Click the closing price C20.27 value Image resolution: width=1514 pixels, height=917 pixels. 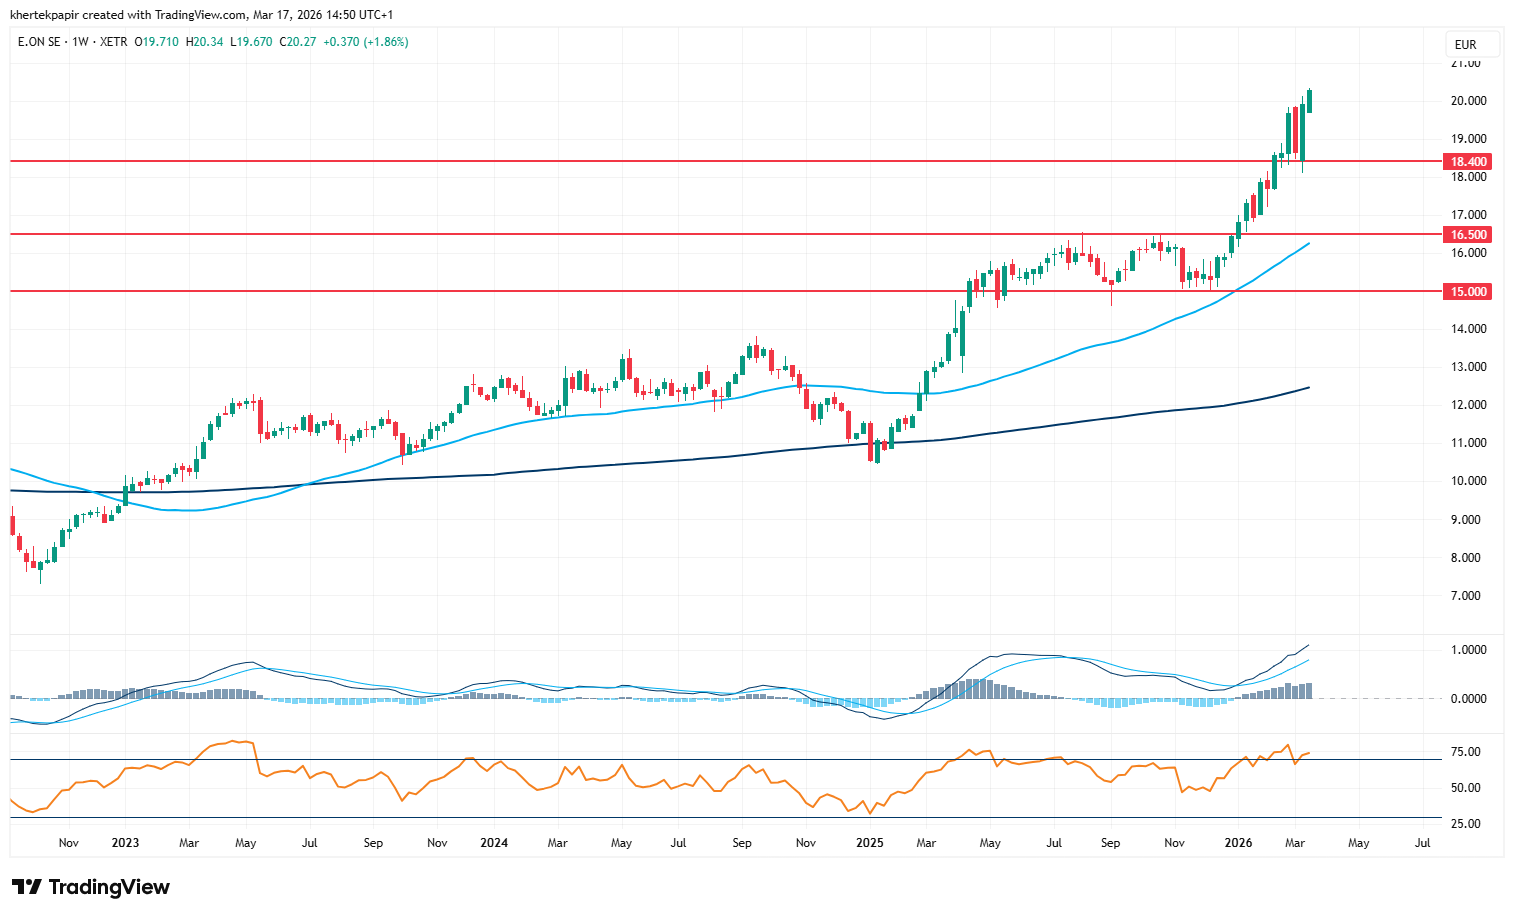click(x=298, y=42)
